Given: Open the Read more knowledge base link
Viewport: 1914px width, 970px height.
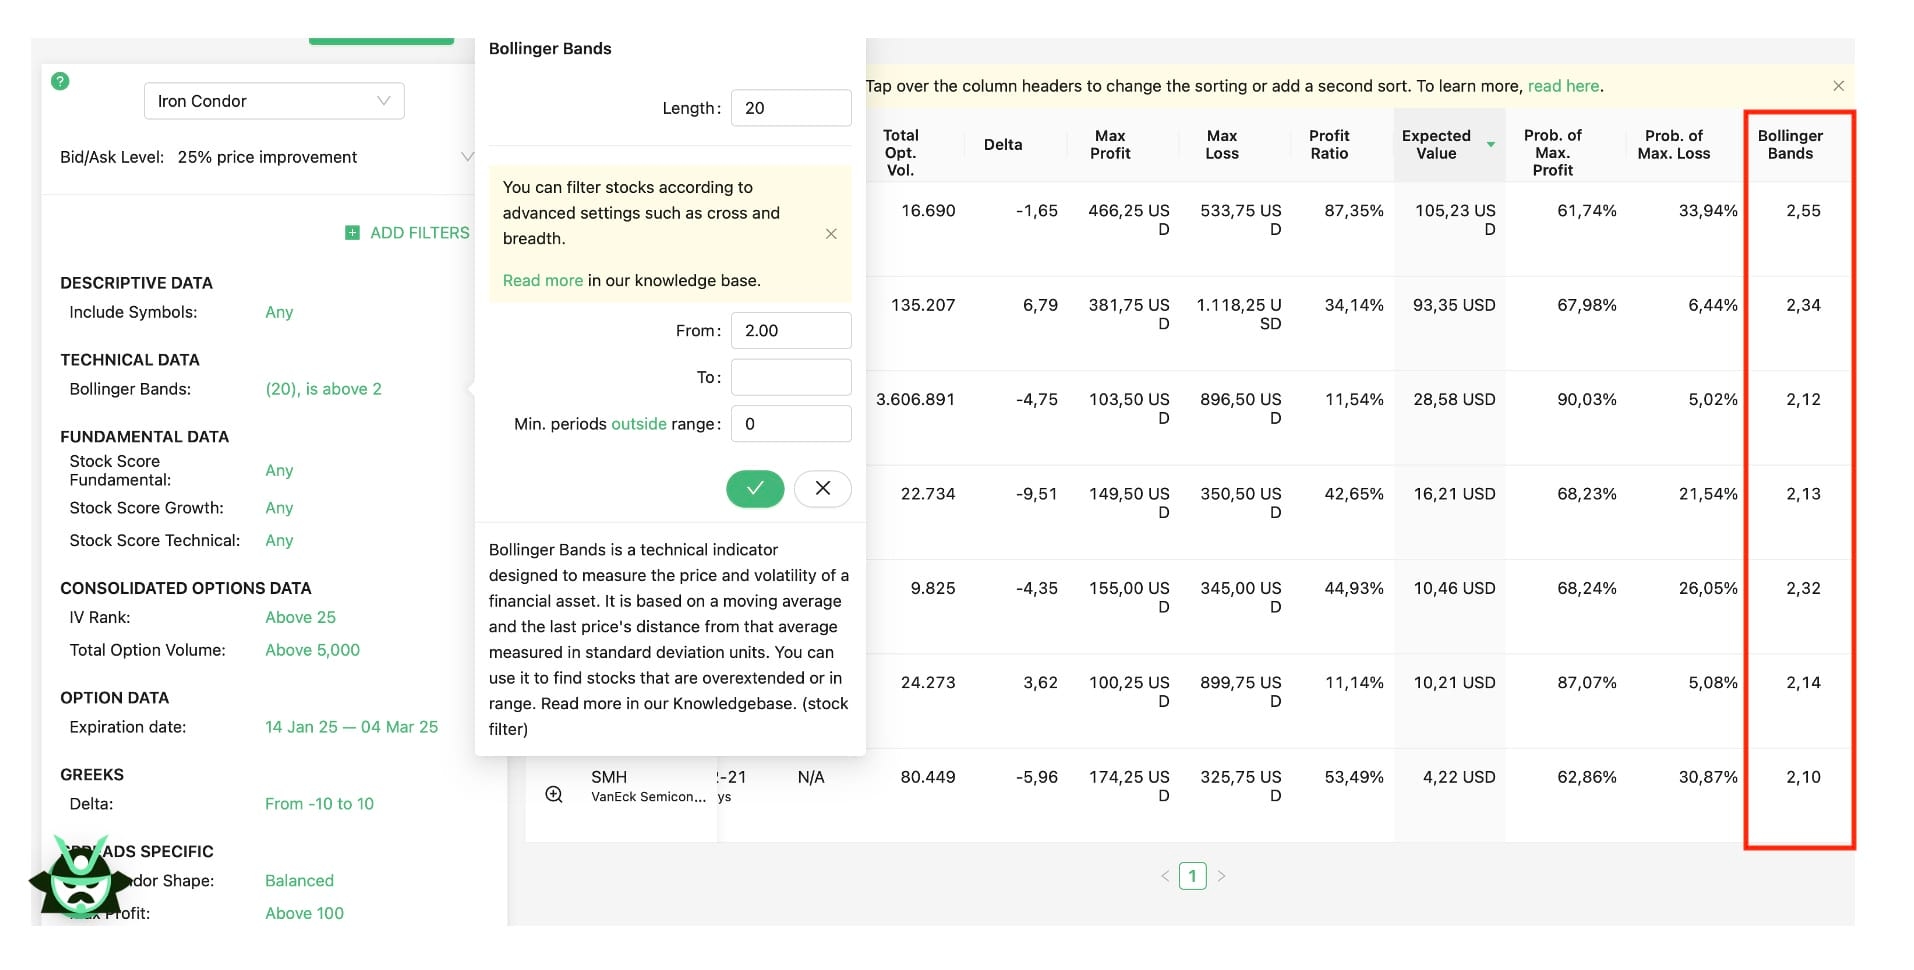Looking at the screenshot, I should (x=542, y=281).
